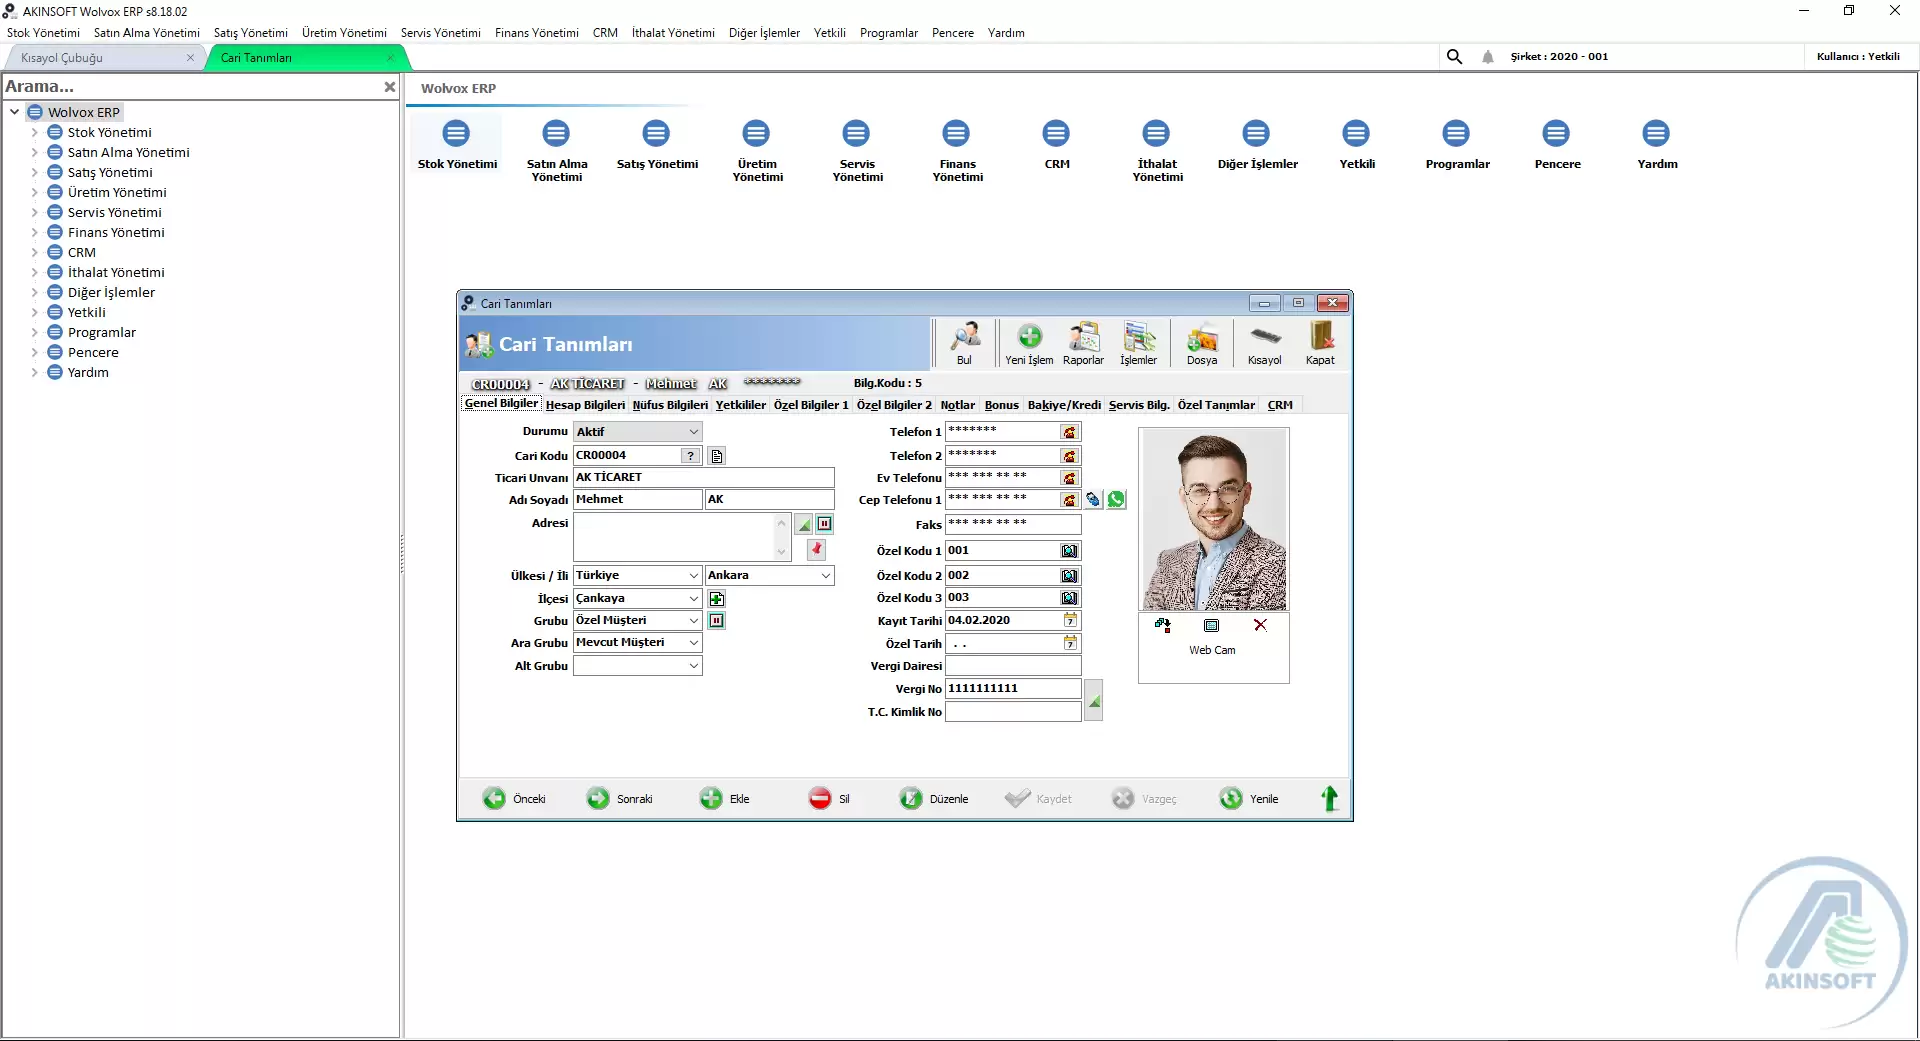Click the Sonraki button

click(620, 799)
